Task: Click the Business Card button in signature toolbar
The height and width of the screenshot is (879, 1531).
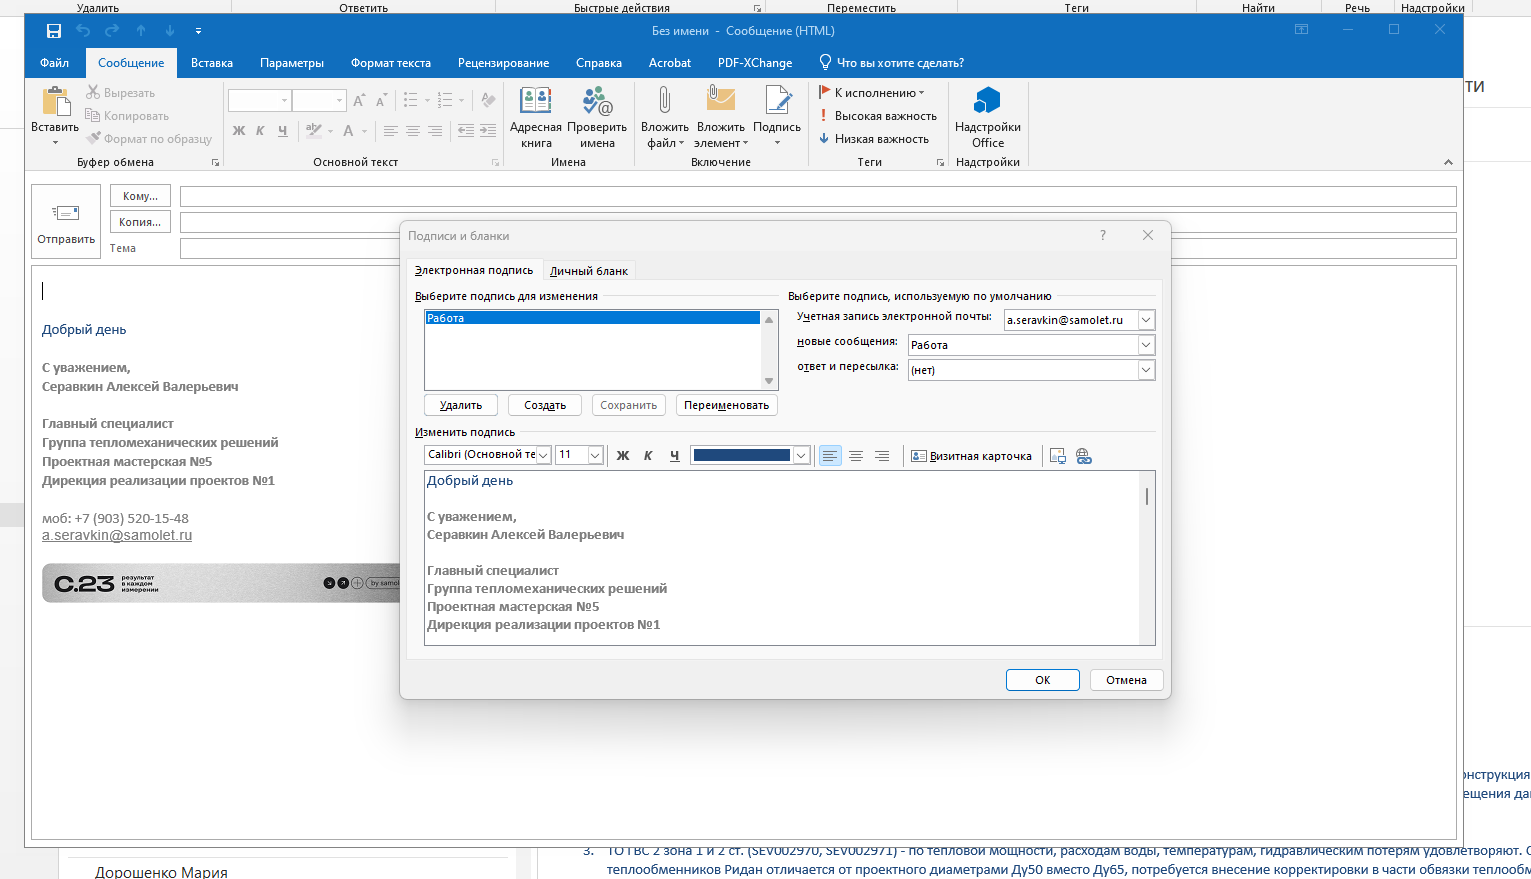Action: 971,456
